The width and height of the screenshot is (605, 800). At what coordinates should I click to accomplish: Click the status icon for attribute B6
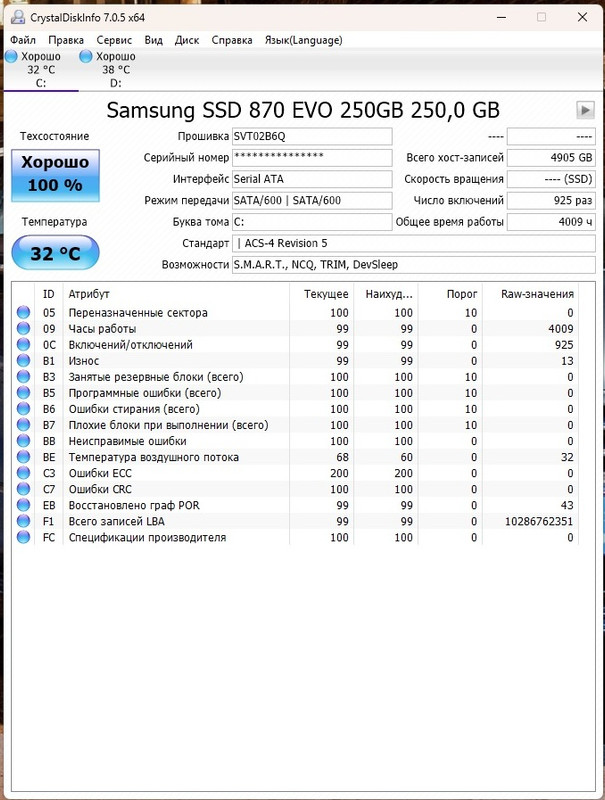(23, 409)
